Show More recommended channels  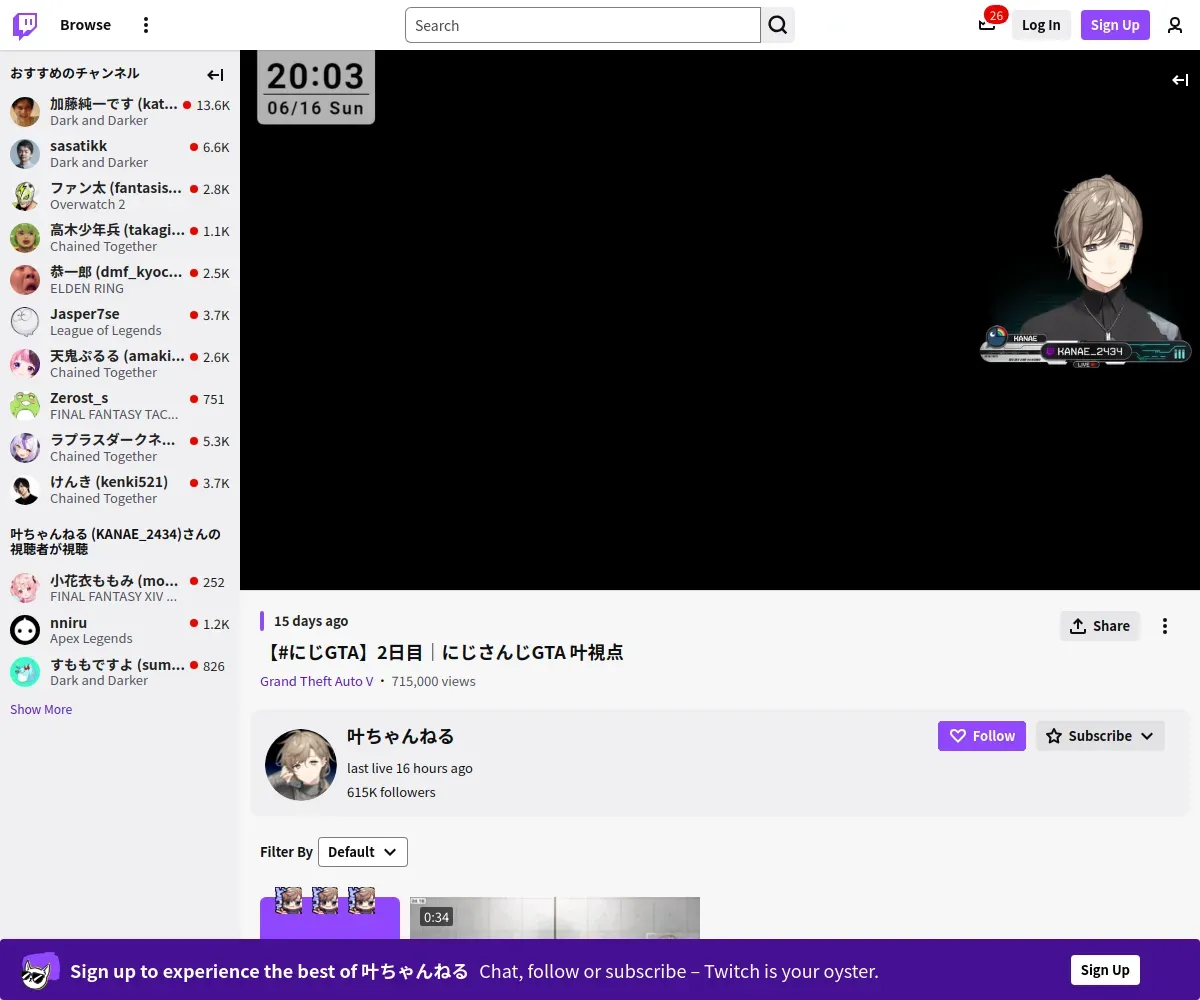[41, 709]
